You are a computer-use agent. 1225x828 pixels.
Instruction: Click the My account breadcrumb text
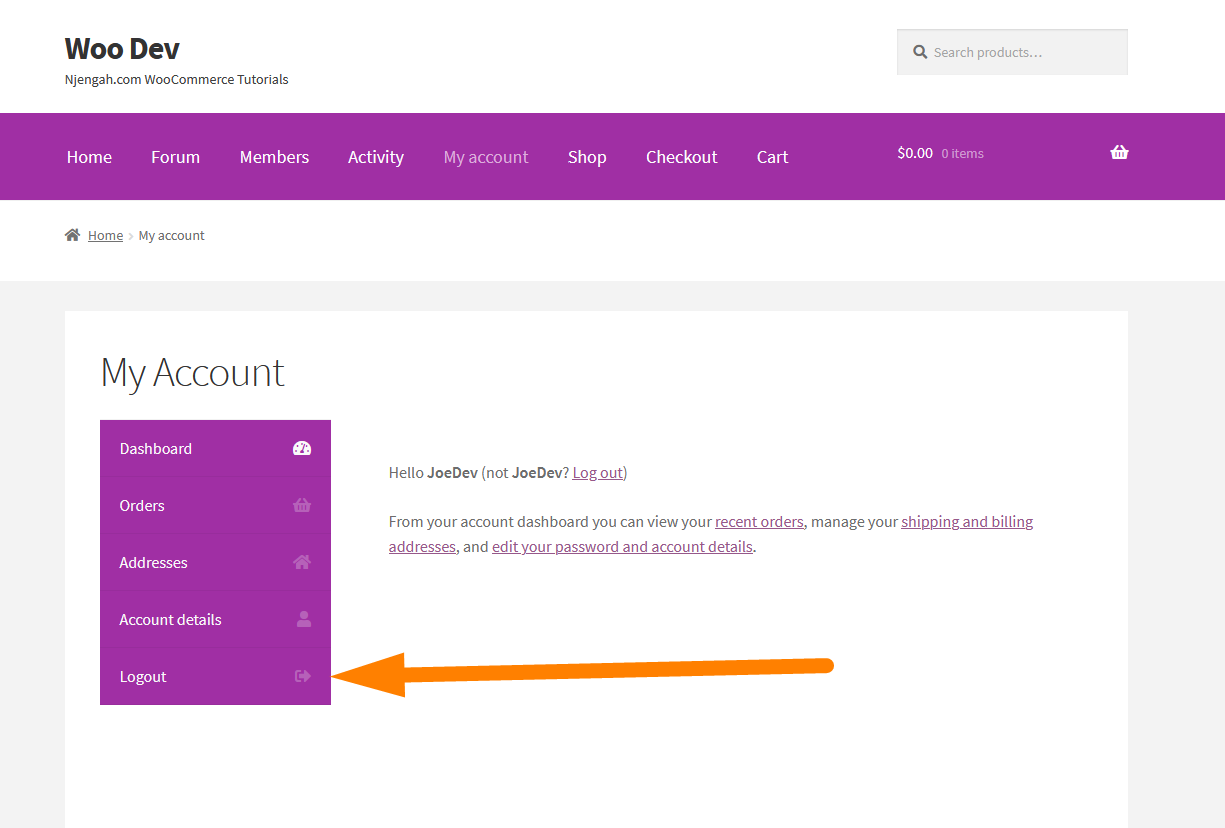[x=172, y=235]
